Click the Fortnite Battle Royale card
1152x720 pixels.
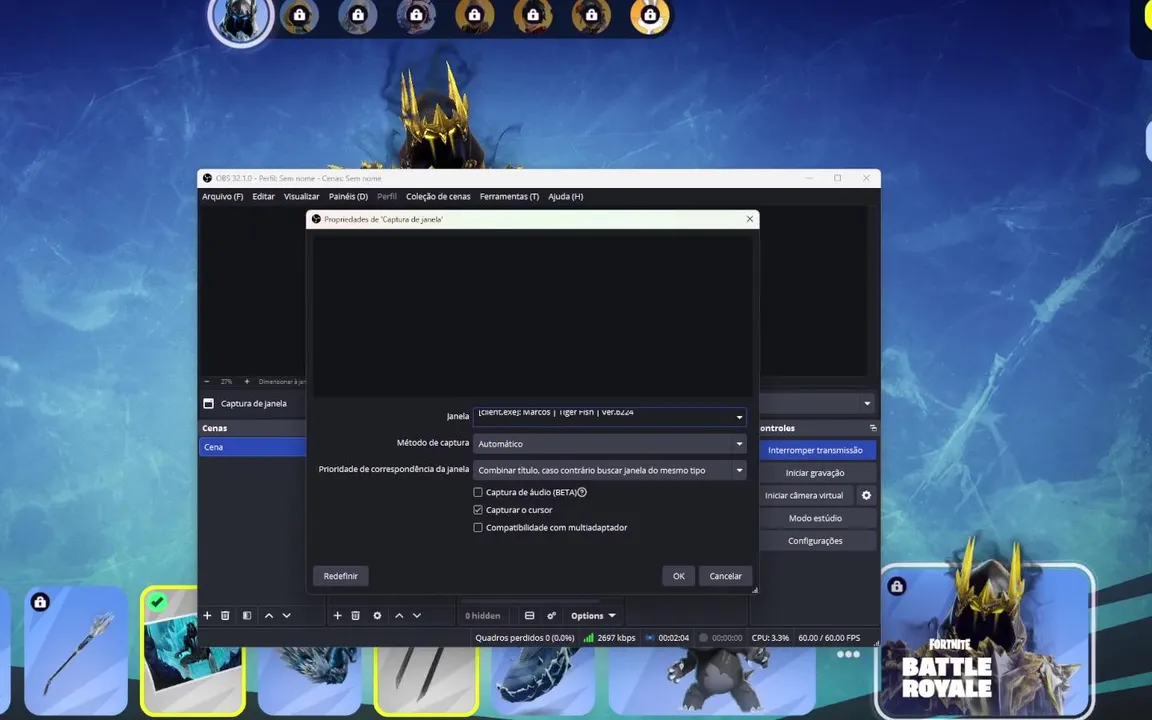(x=987, y=641)
